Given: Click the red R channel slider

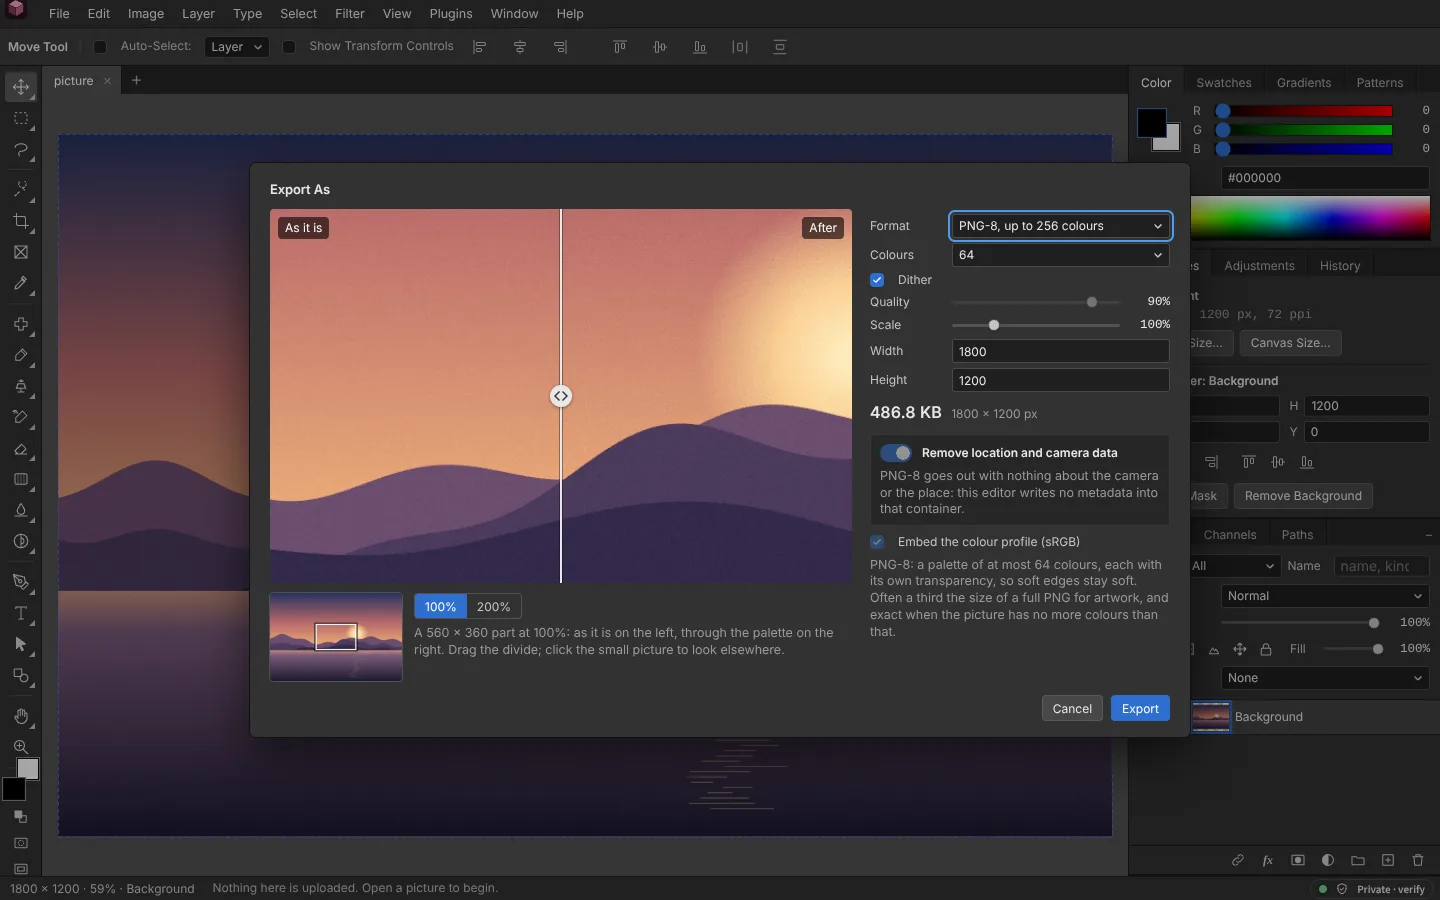Looking at the screenshot, I should pyautogui.click(x=1304, y=111).
